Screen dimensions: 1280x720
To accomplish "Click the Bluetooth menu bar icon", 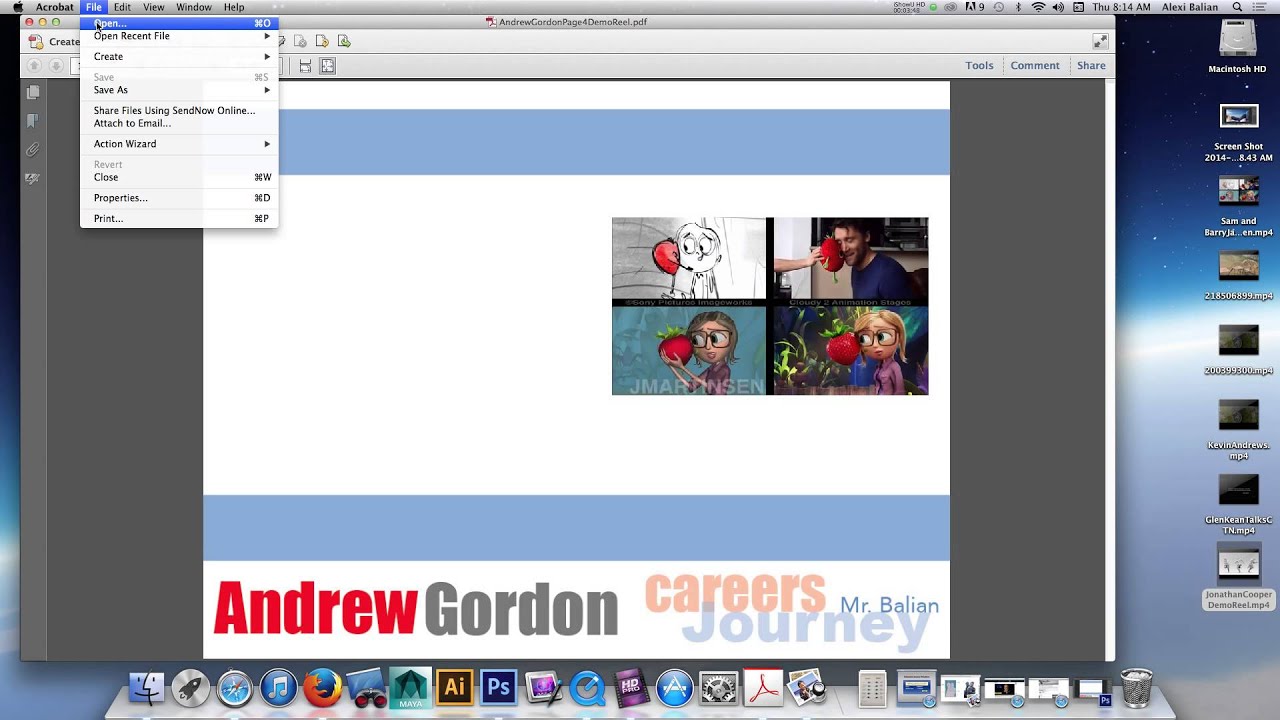I will click(x=1017, y=7).
